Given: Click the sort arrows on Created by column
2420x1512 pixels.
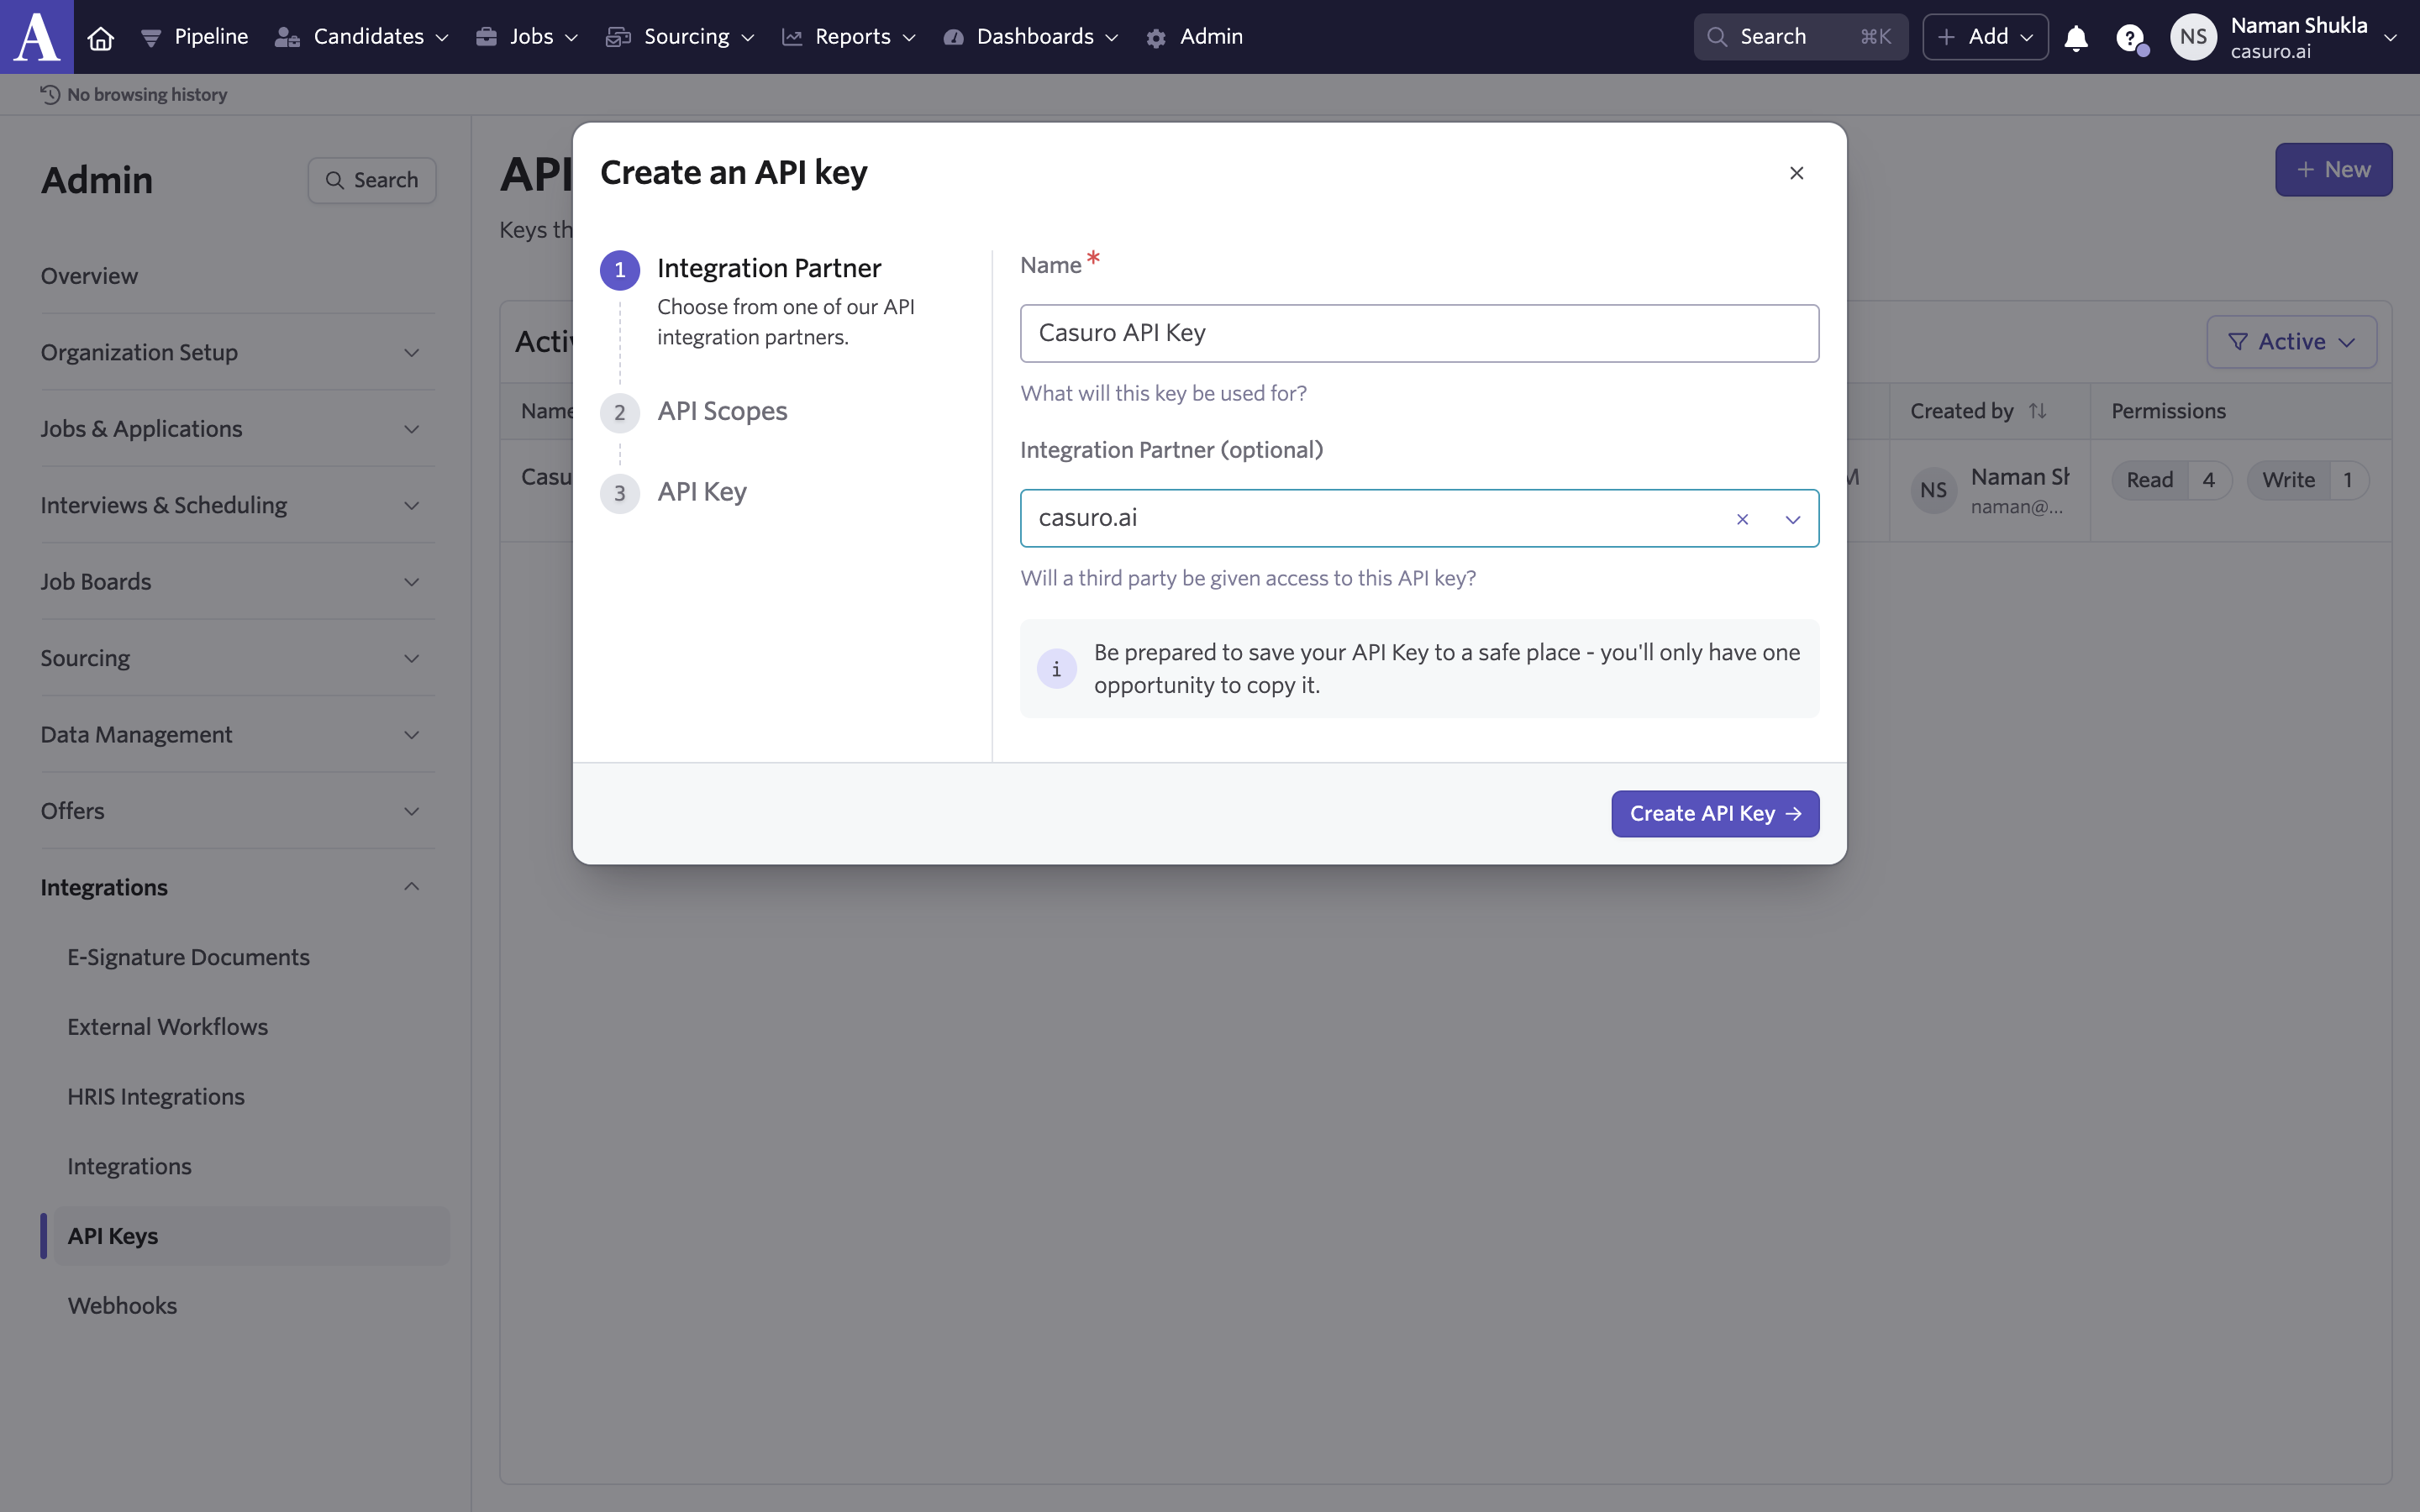Looking at the screenshot, I should tap(2038, 410).
